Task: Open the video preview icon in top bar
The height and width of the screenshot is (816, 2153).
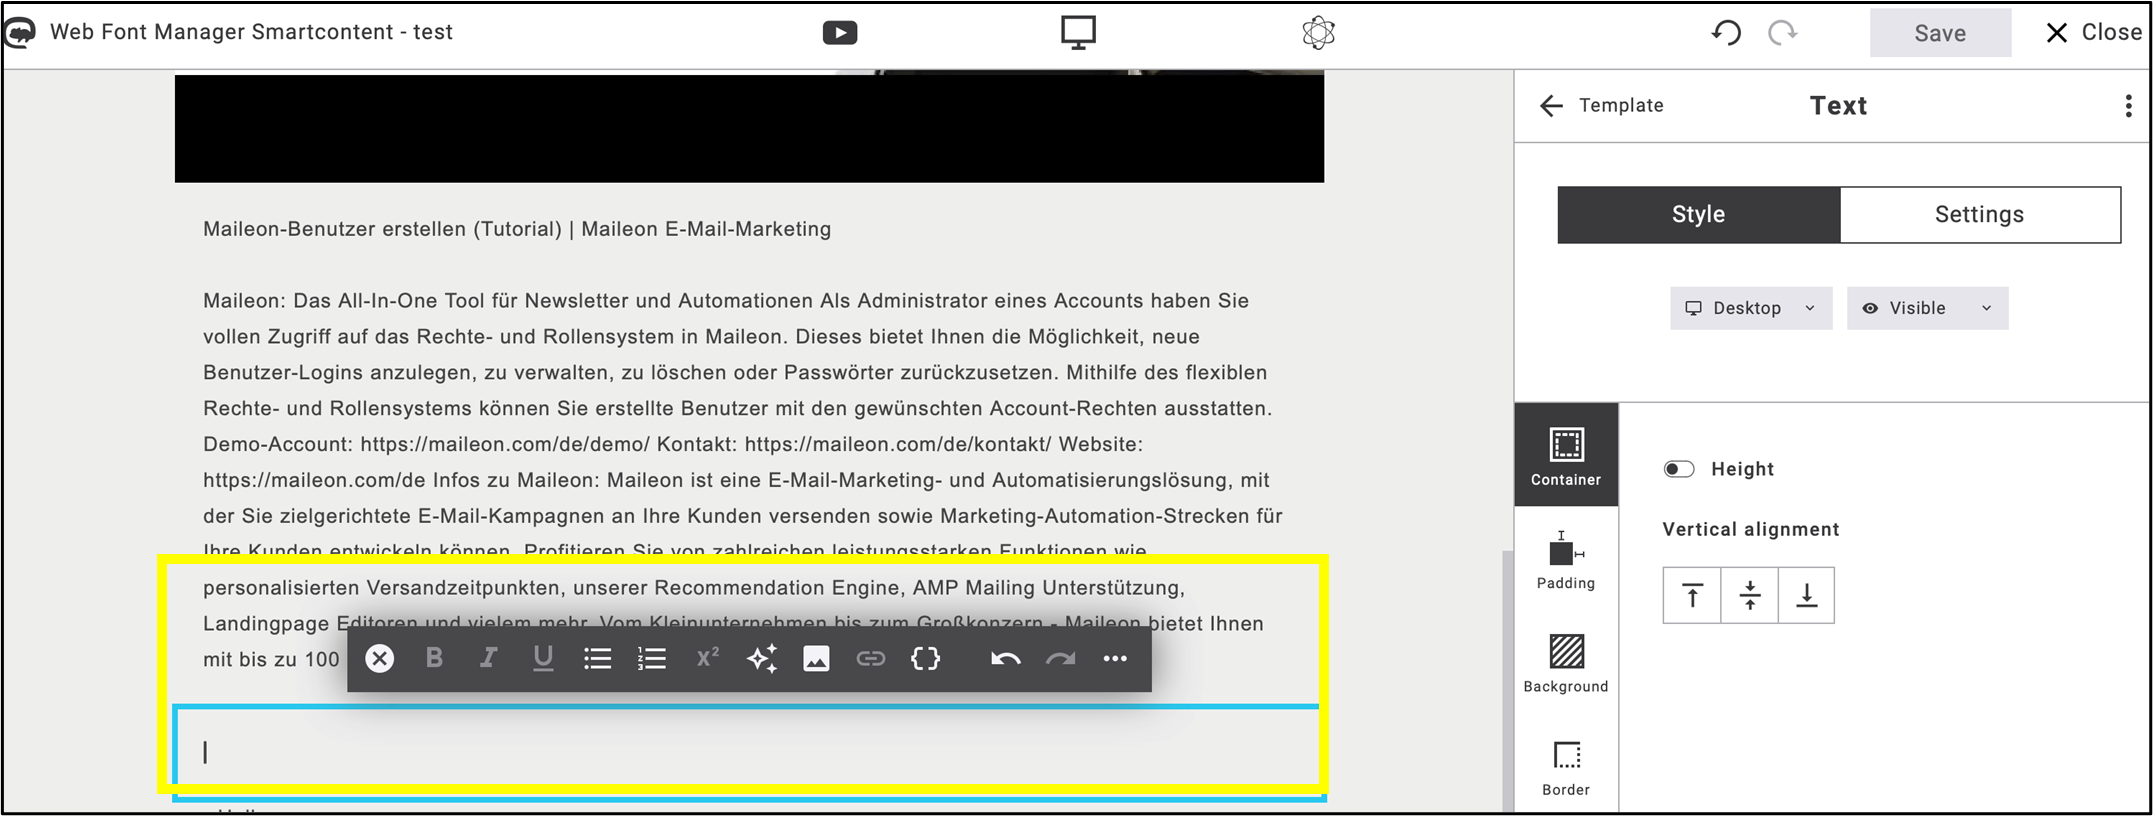Action: pyautogui.click(x=839, y=33)
